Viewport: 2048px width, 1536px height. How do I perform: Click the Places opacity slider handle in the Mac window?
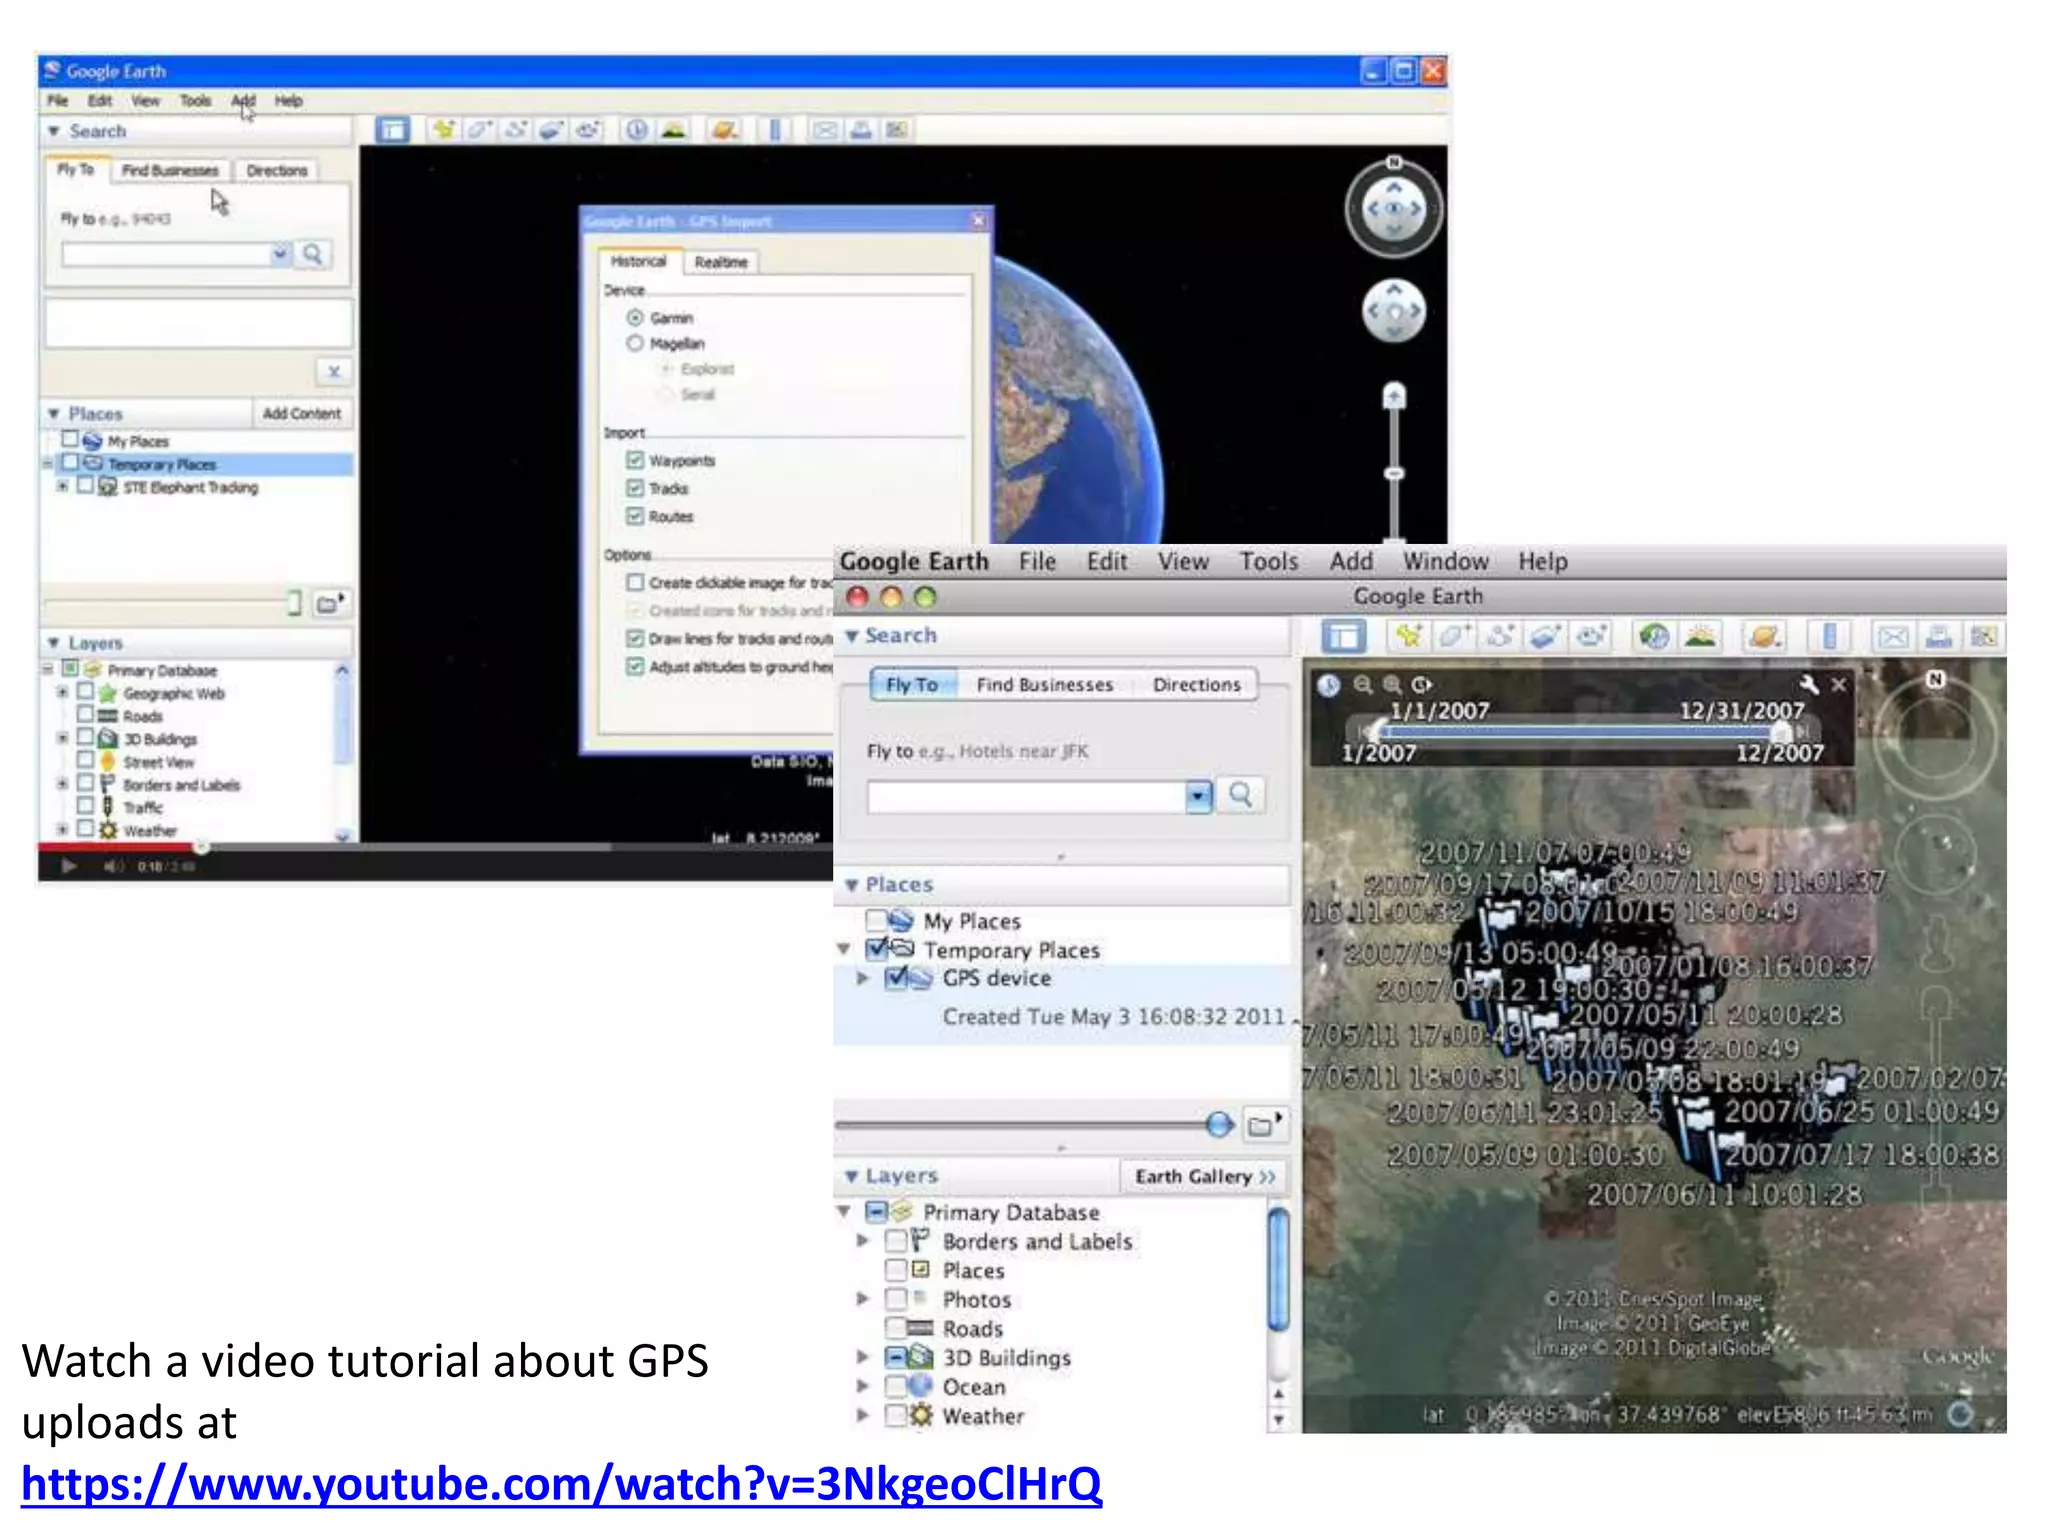pos(1219,1124)
